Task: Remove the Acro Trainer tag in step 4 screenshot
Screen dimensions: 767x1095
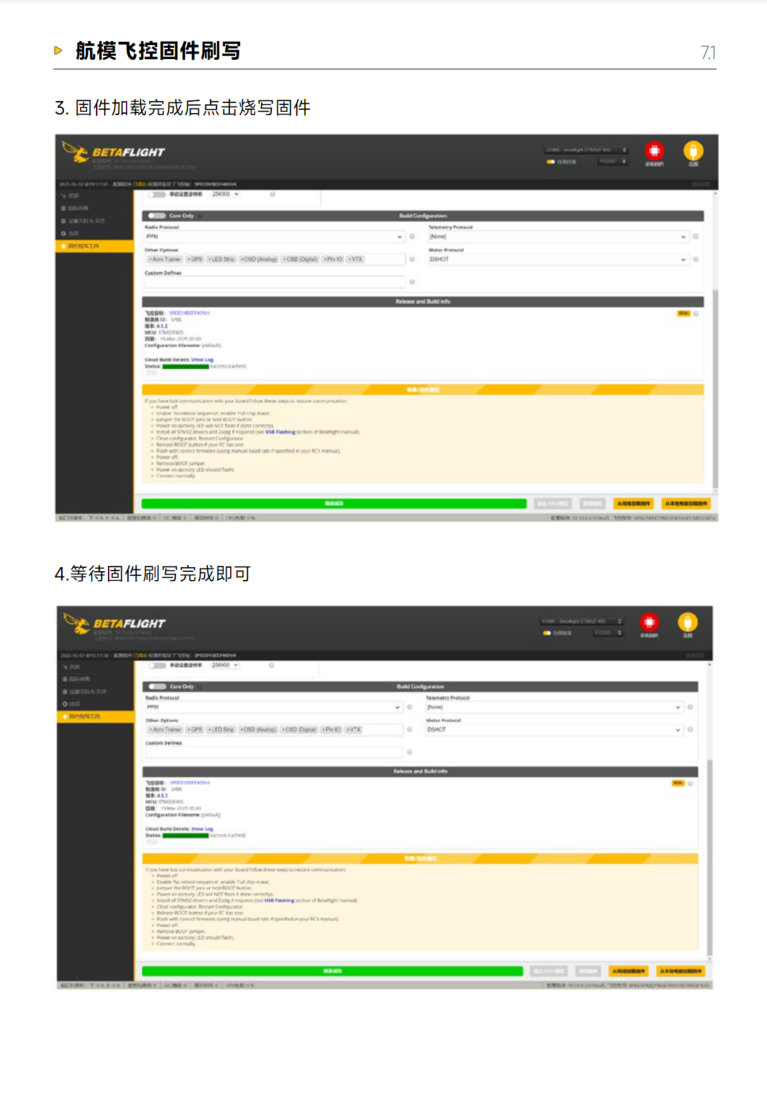Action: pos(150,730)
